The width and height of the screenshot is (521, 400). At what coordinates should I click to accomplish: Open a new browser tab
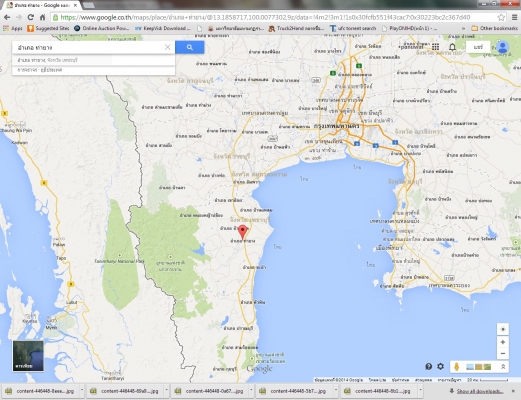coord(88,5)
